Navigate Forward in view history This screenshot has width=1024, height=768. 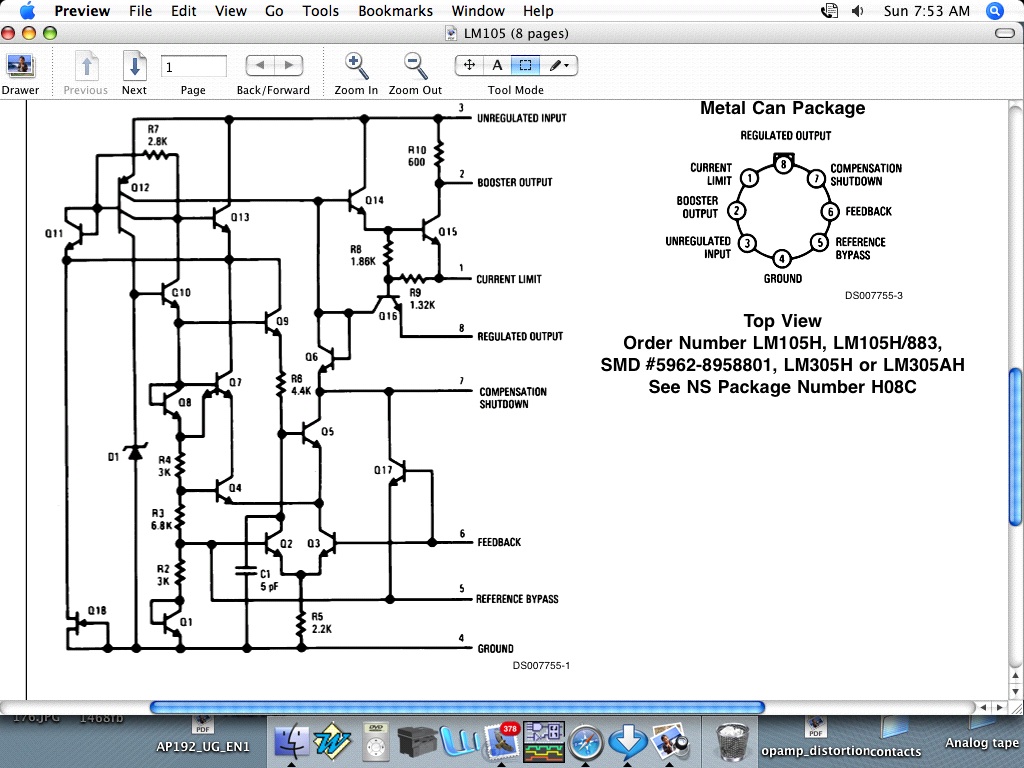[x=288, y=65]
